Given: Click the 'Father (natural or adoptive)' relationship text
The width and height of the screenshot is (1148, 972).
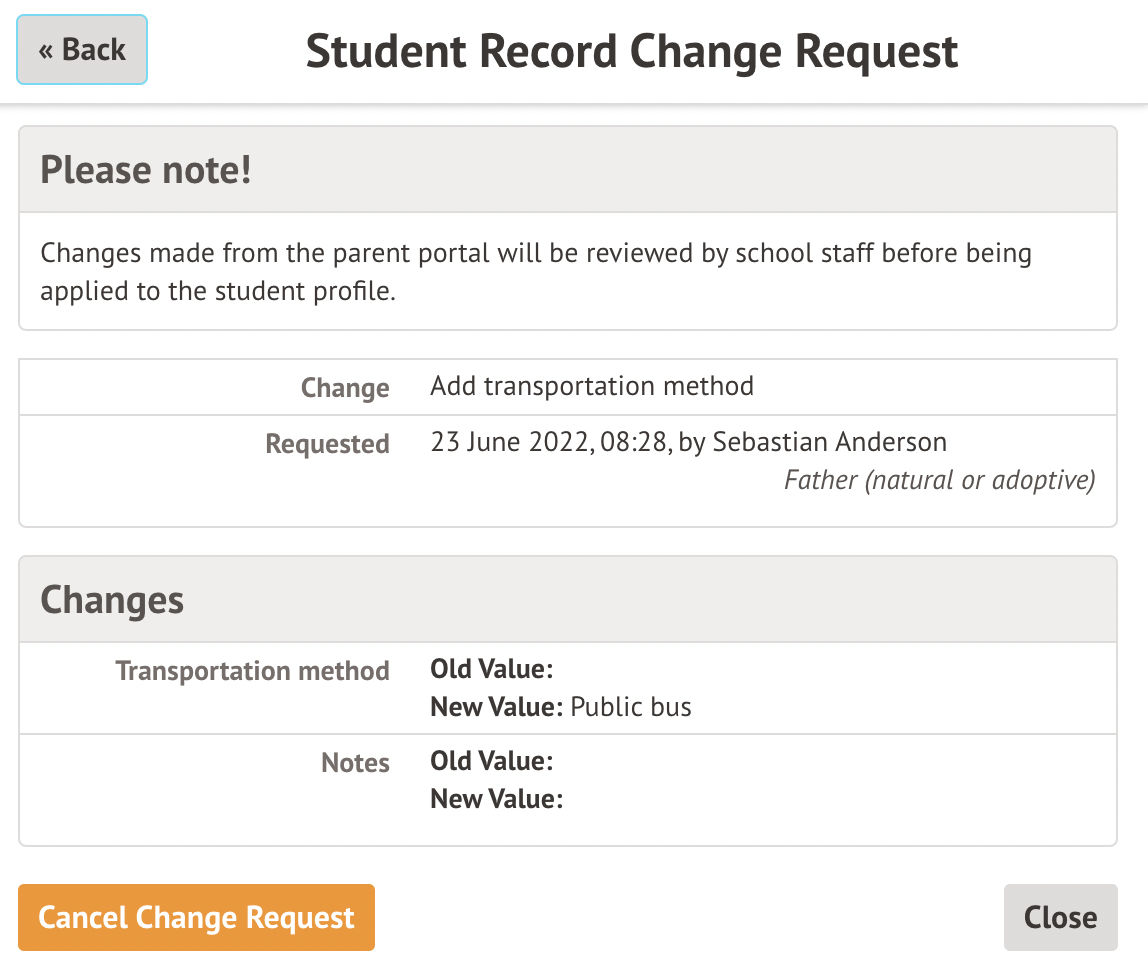Looking at the screenshot, I should click(x=939, y=481).
